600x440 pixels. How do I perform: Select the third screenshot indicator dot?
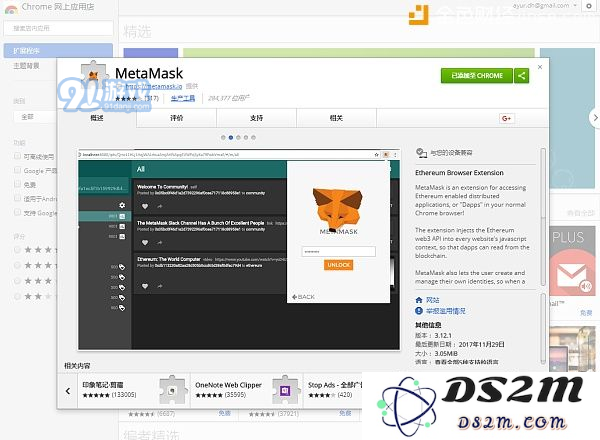coord(238,137)
